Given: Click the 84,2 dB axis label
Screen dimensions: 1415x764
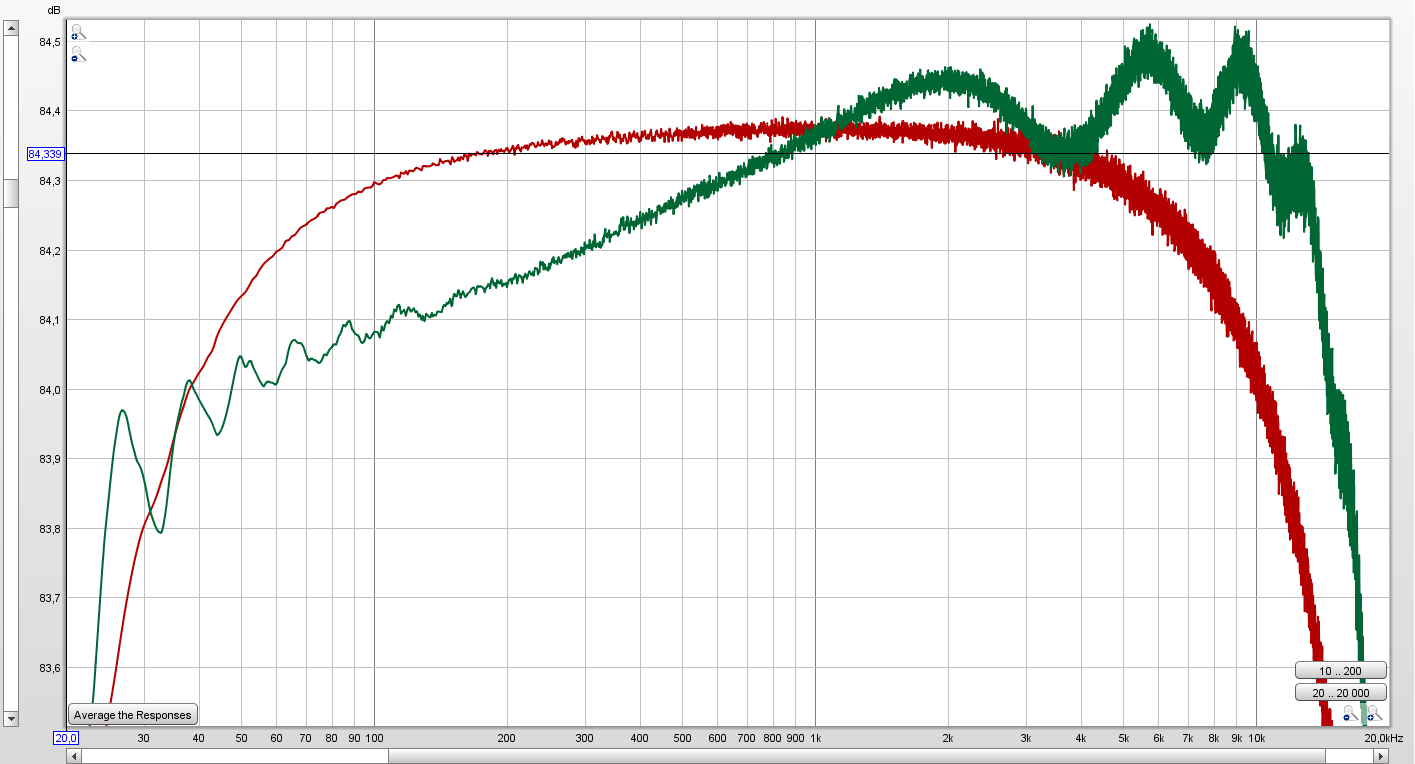Looking at the screenshot, I should tap(50, 251).
